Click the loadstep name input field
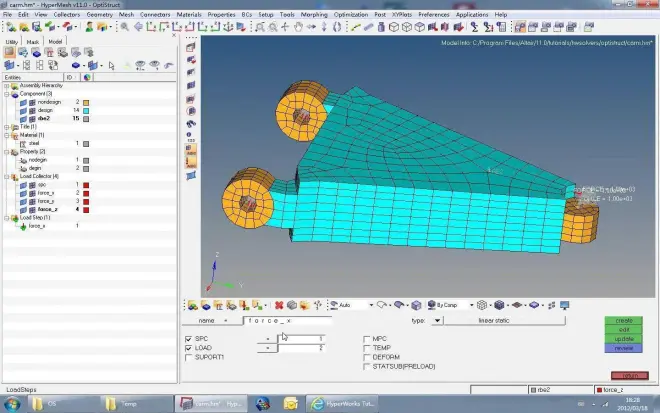 click(x=285, y=321)
